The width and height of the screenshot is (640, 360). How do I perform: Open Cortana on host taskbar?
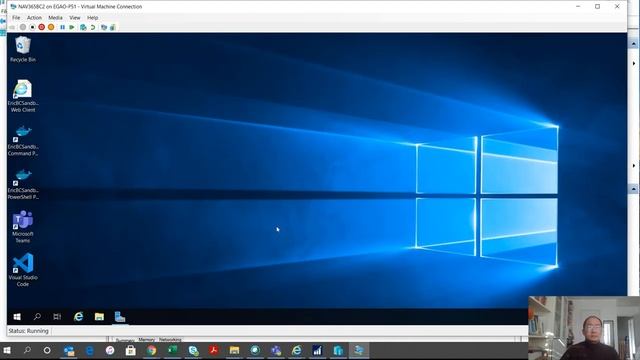pyautogui.click(x=47, y=350)
